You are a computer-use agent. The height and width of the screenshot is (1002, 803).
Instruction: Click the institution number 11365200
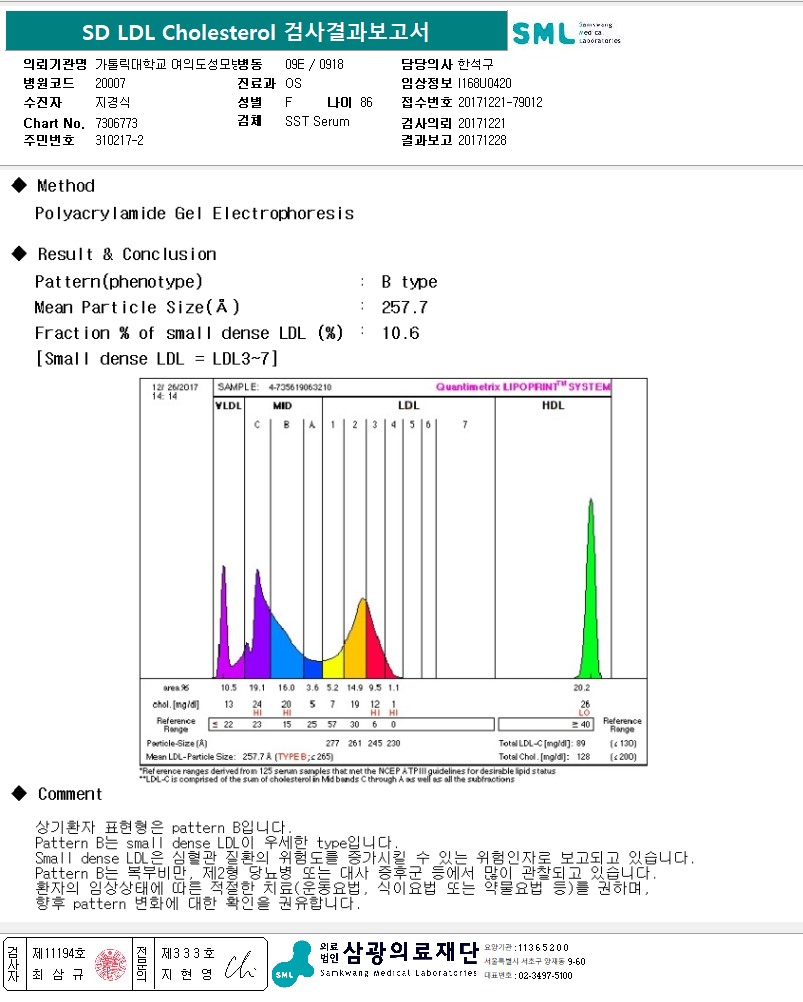(x=544, y=948)
